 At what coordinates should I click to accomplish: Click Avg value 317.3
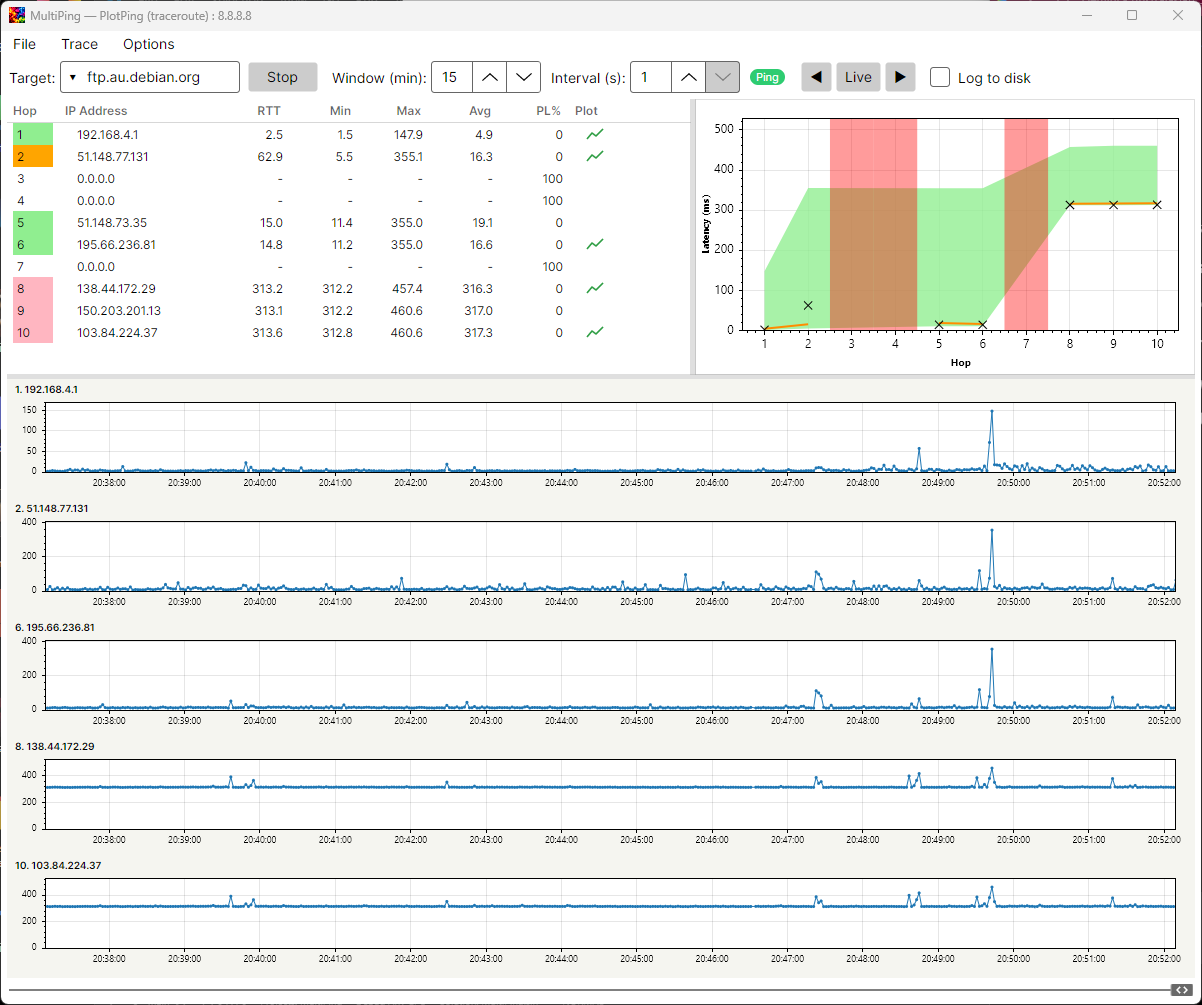click(477, 332)
